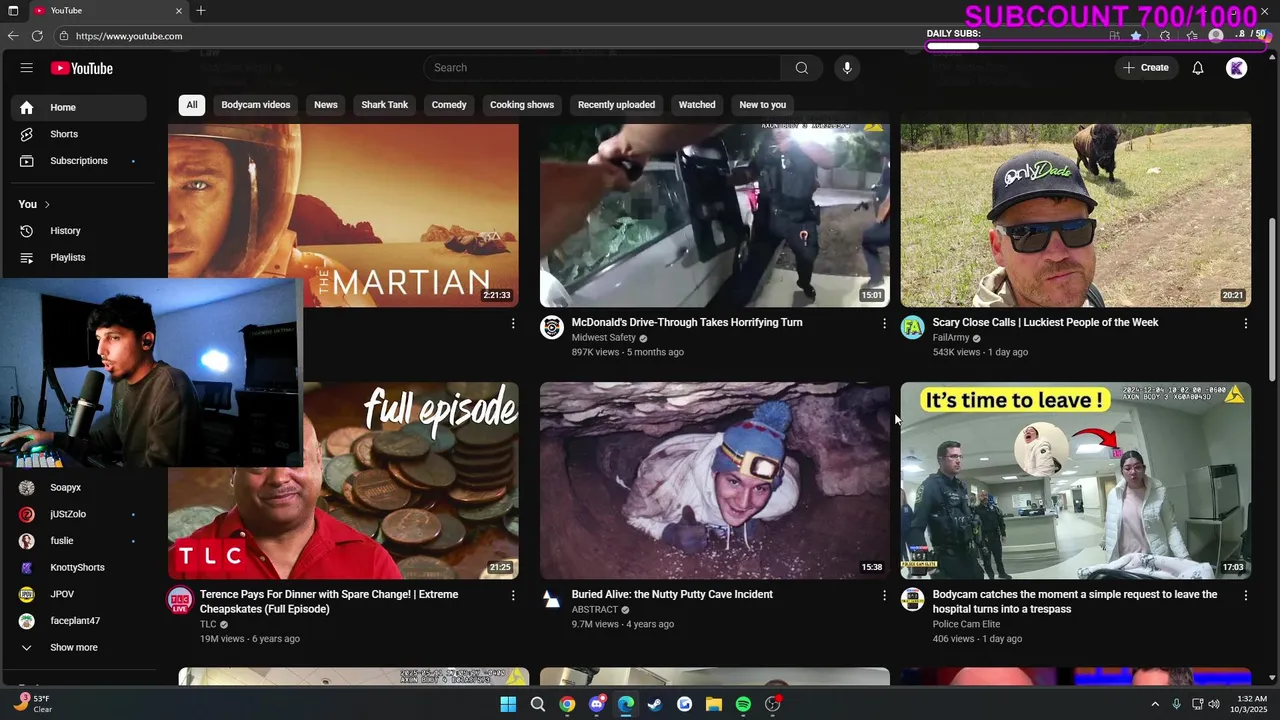Start voice search with the microphone

(847, 68)
